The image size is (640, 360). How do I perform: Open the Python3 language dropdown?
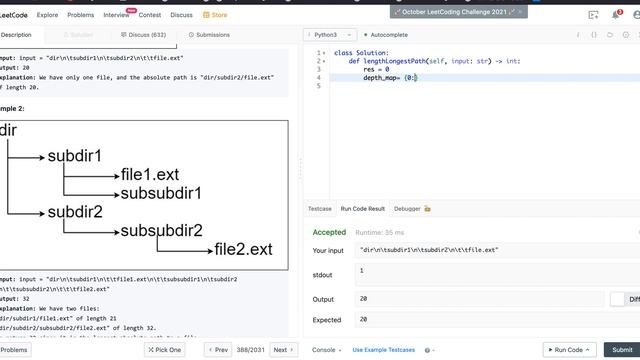pyautogui.click(x=330, y=35)
